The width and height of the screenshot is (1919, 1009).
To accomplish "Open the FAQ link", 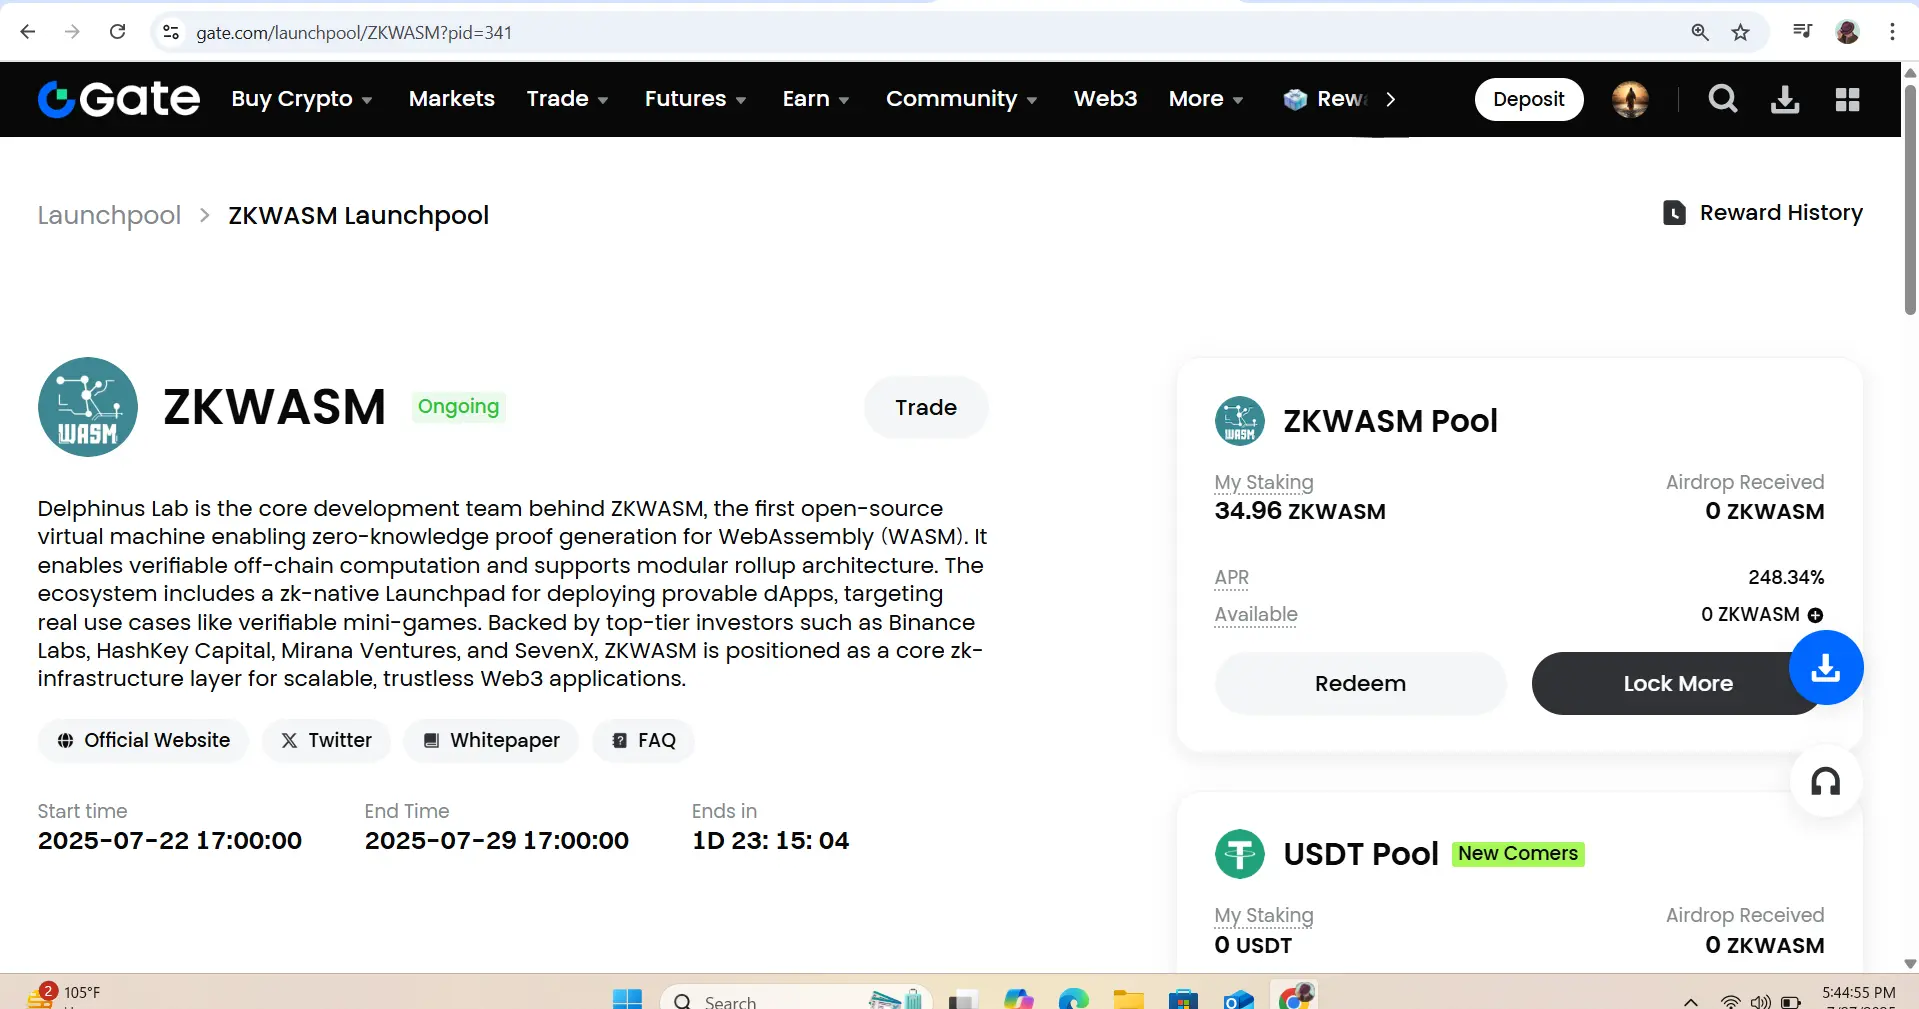I will click(643, 741).
